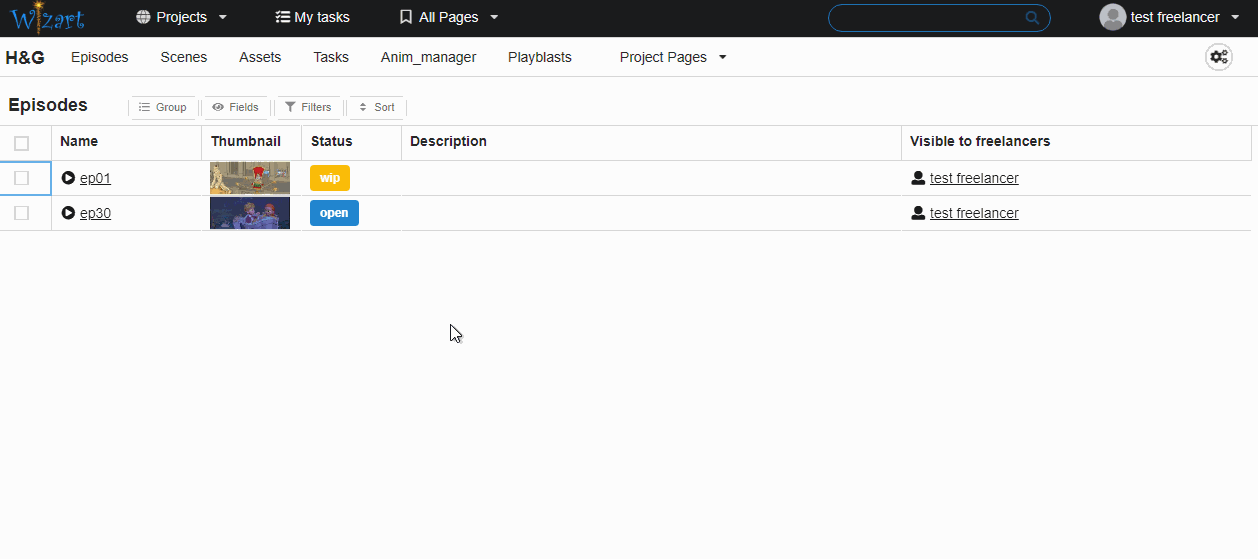Click the user icon in ep01 row
Viewport: 1258px width, 559px height.
pyautogui.click(x=918, y=178)
